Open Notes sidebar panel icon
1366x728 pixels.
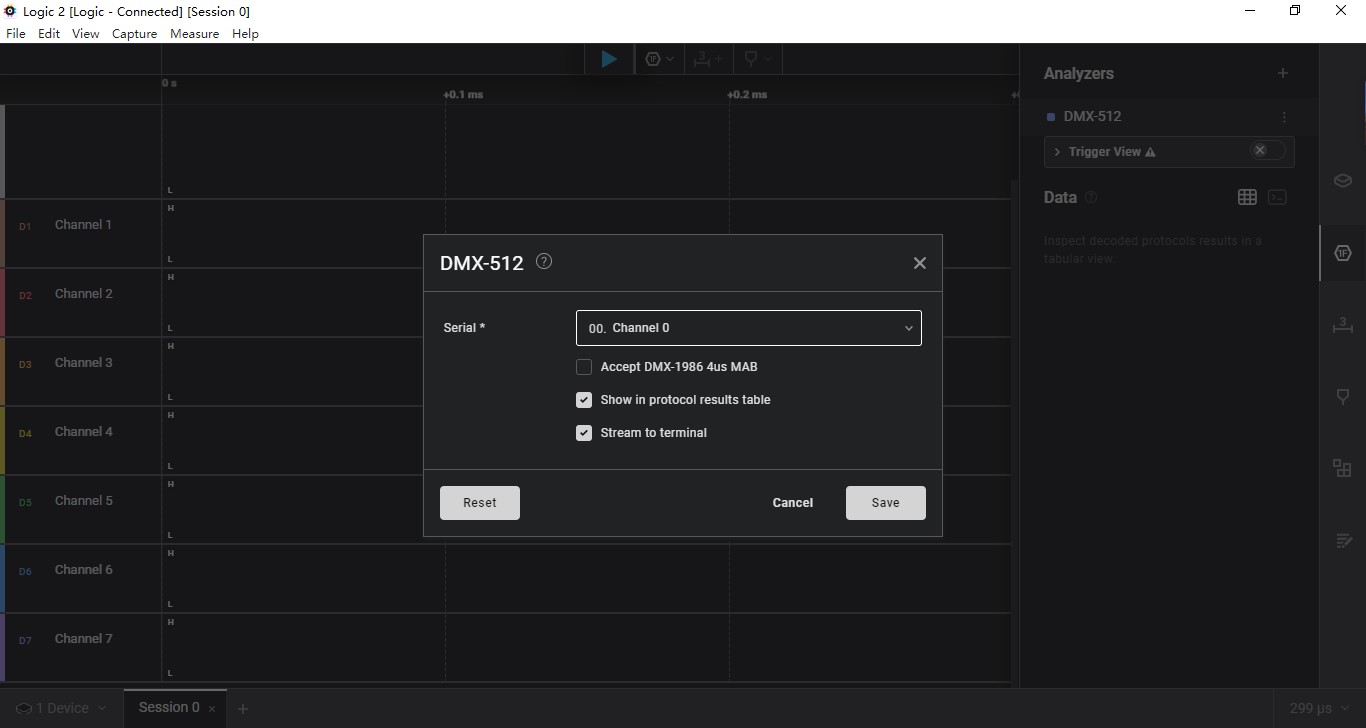click(x=1342, y=541)
